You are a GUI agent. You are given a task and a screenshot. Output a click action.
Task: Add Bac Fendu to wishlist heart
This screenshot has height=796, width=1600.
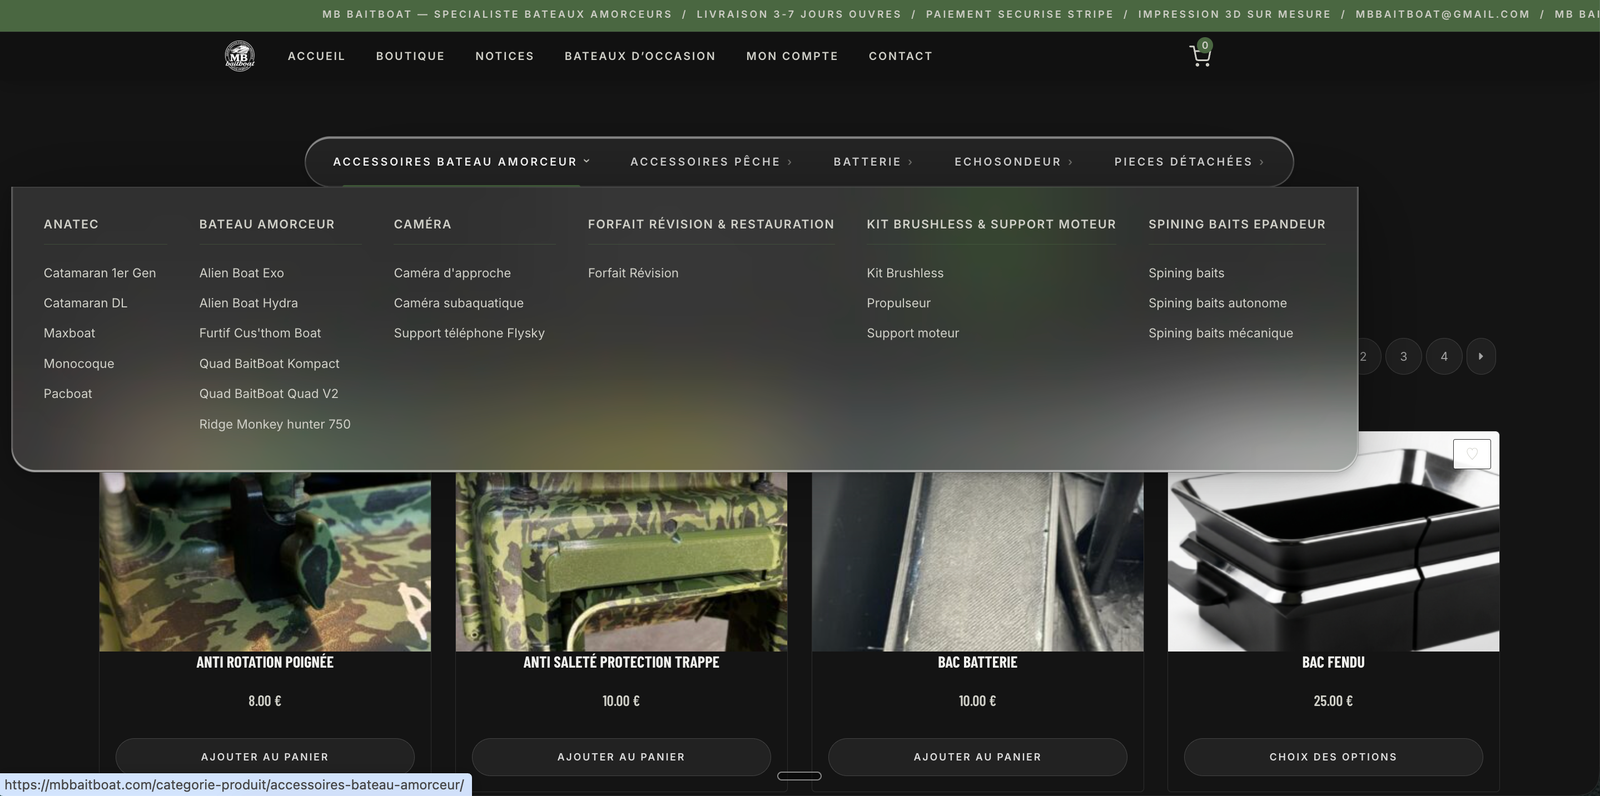click(1472, 454)
